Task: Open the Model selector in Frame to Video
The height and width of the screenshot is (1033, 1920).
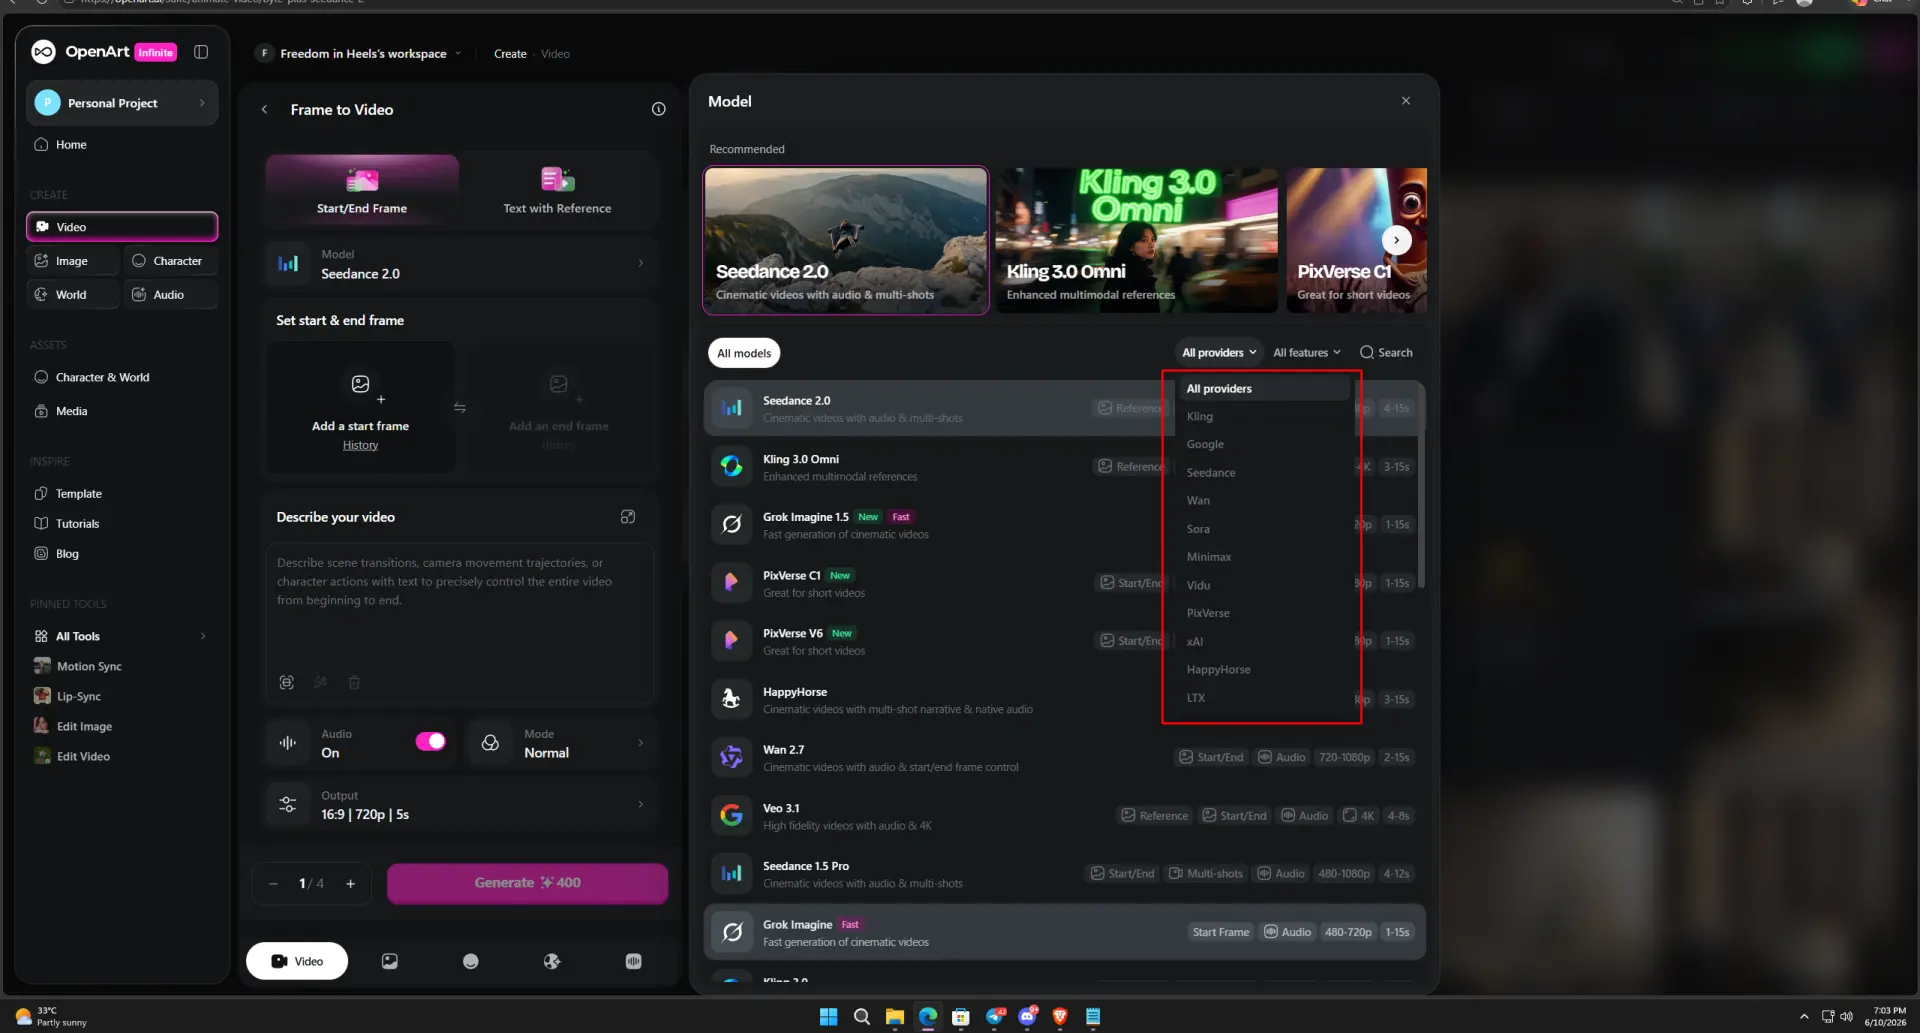Action: coord(461,264)
